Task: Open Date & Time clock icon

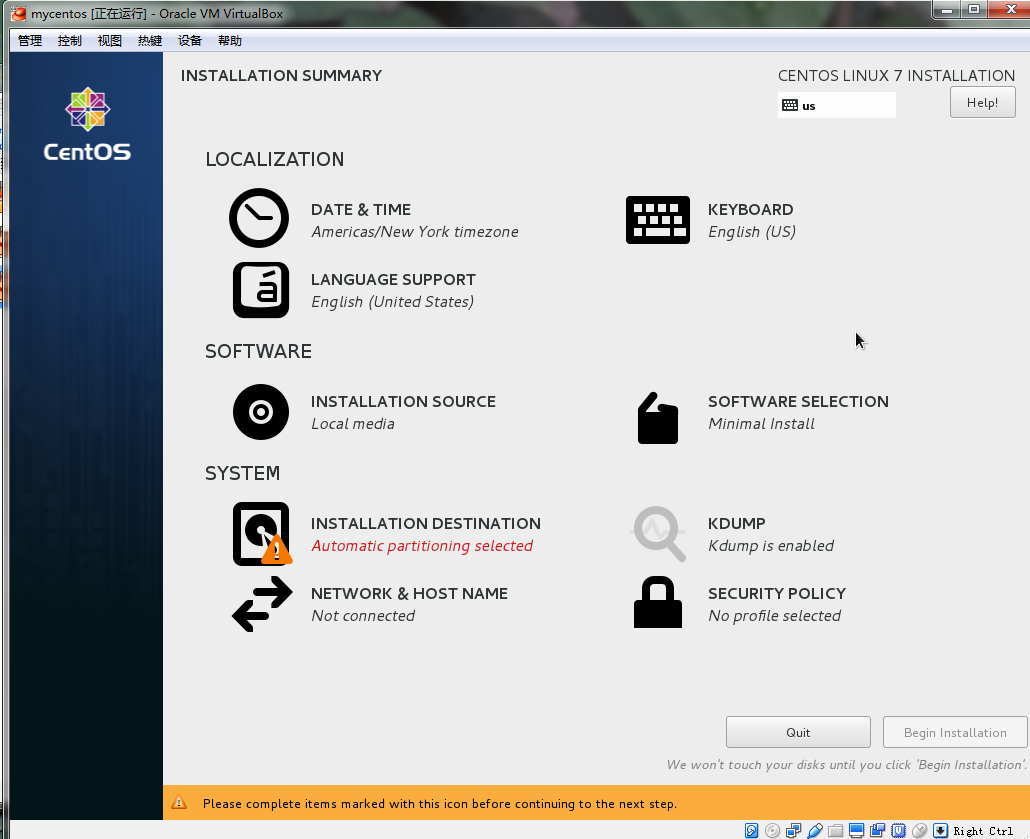Action: 259,218
